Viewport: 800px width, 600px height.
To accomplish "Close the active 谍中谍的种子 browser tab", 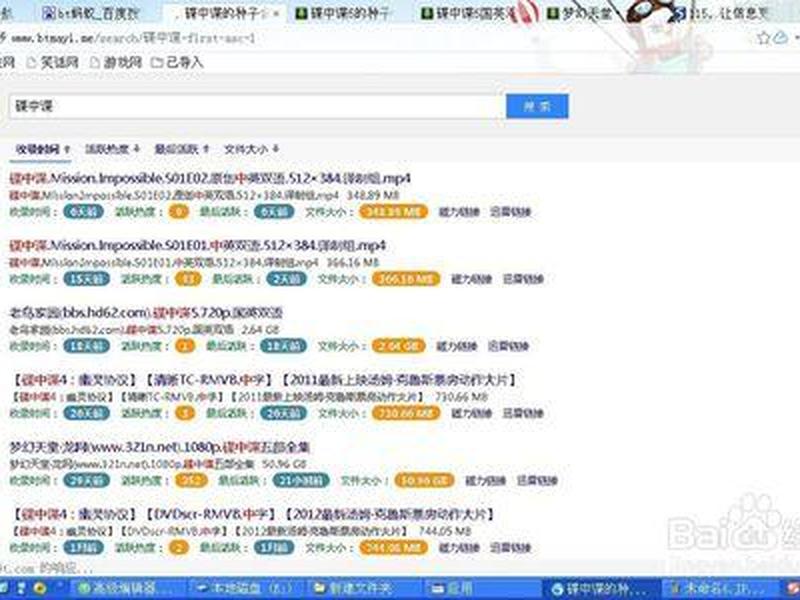I will tap(277, 13).
